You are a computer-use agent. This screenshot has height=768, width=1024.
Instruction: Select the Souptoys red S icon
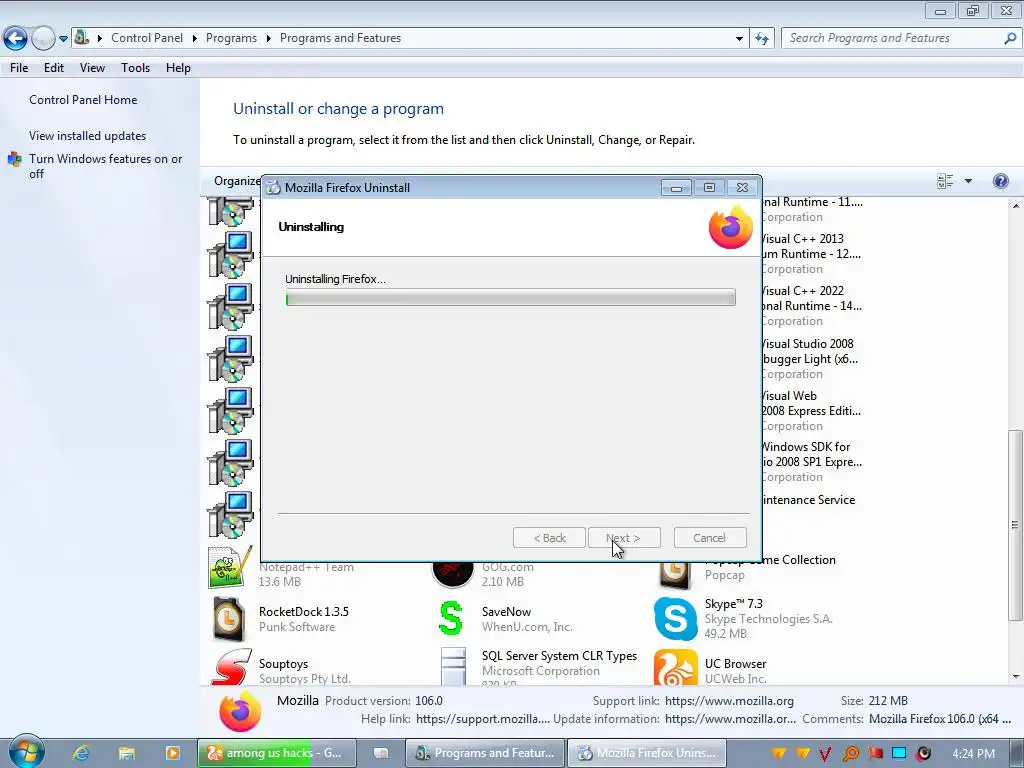coord(231,667)
